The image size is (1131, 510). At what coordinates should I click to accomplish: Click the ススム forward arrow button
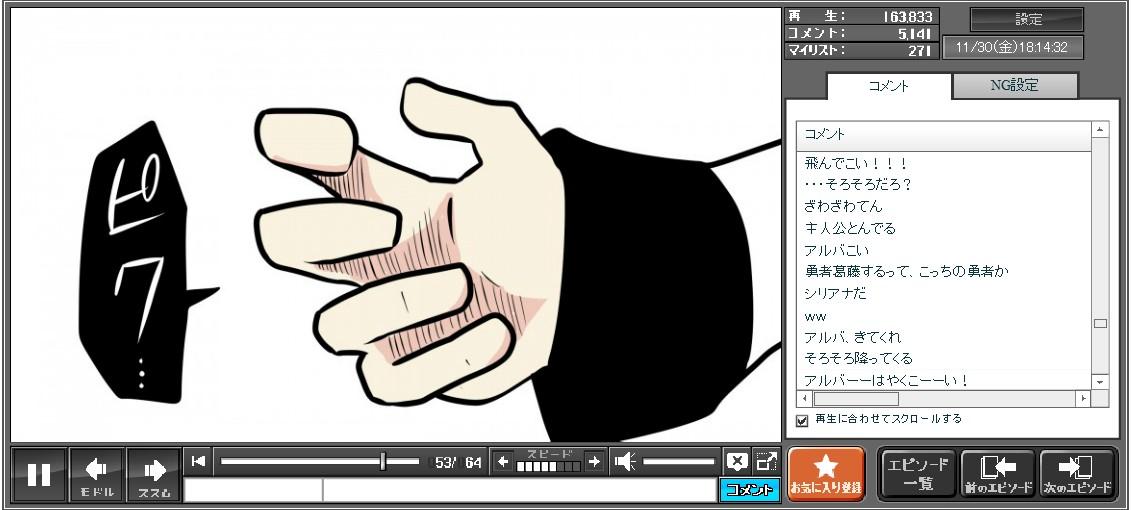[x=153, y=474]
